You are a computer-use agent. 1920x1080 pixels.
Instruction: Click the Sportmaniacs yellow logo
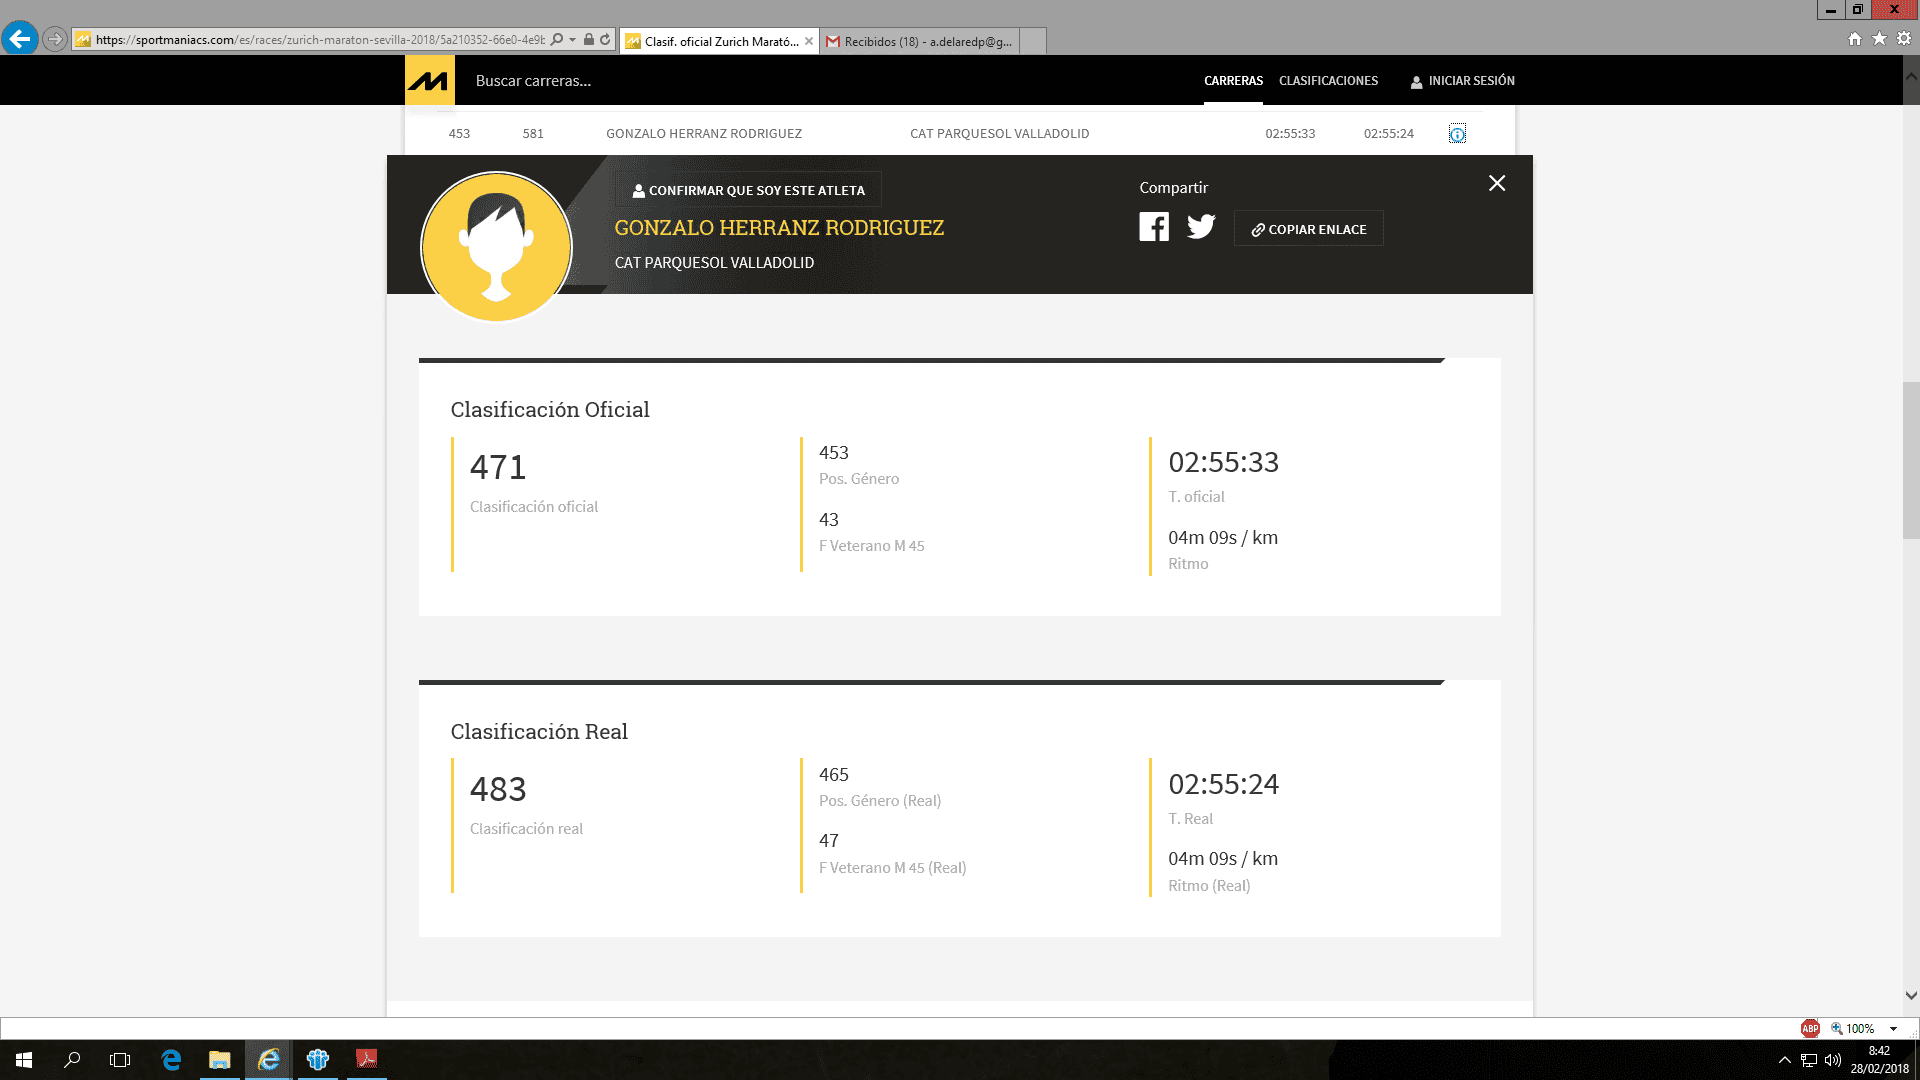(429, 80)
